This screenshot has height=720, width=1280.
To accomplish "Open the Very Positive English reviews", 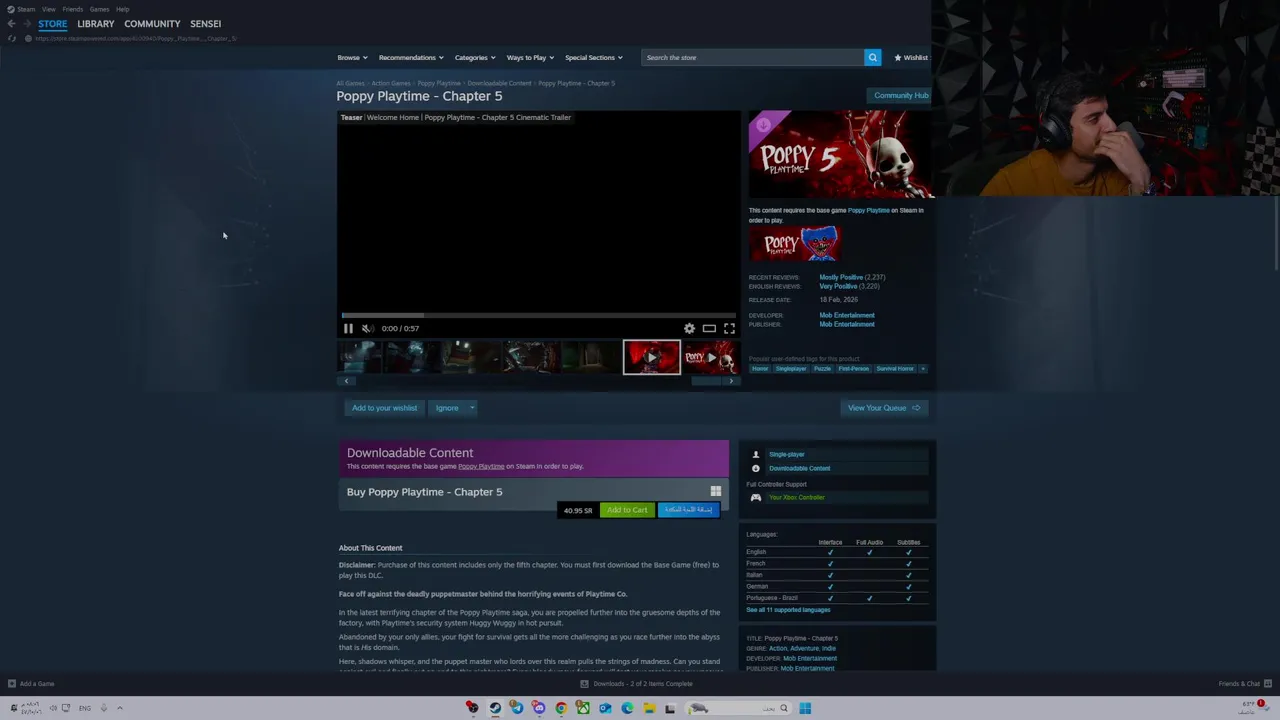I will (838, 286).
